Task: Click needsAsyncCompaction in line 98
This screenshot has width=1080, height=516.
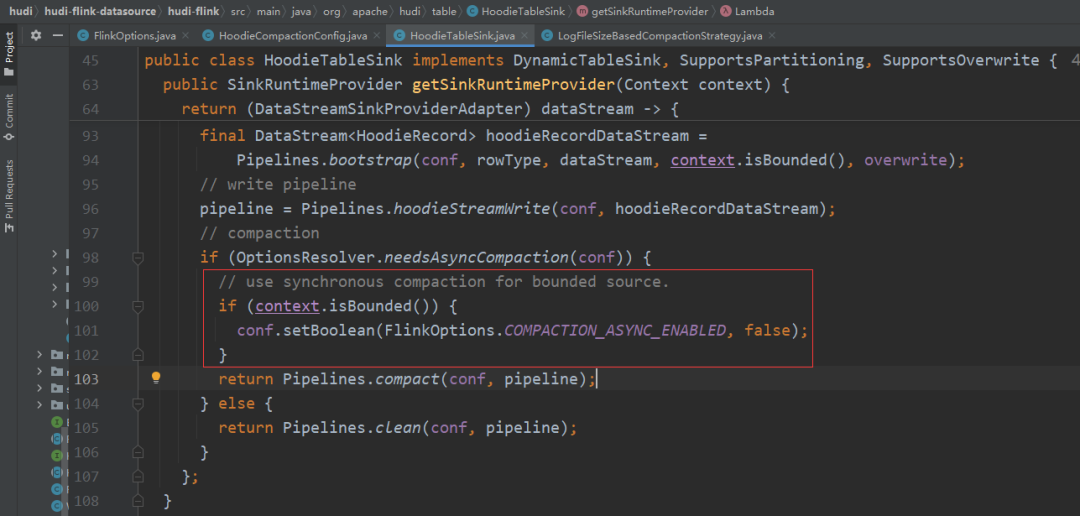Action: coord(475,258)
